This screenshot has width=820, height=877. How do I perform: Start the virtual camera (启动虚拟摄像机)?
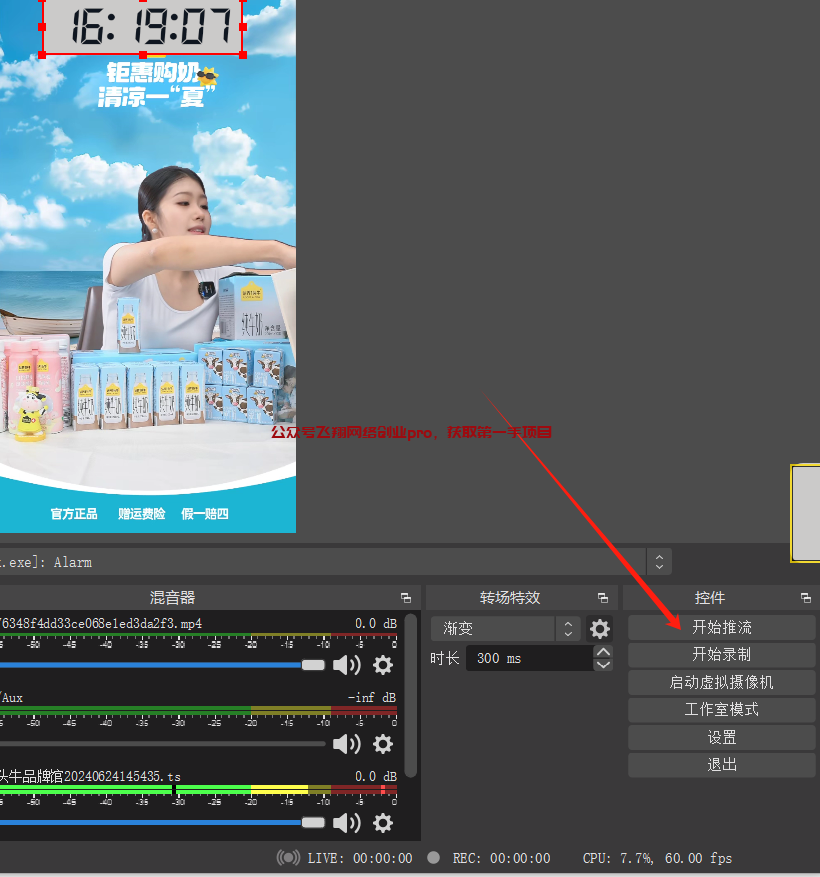[721, 682]
